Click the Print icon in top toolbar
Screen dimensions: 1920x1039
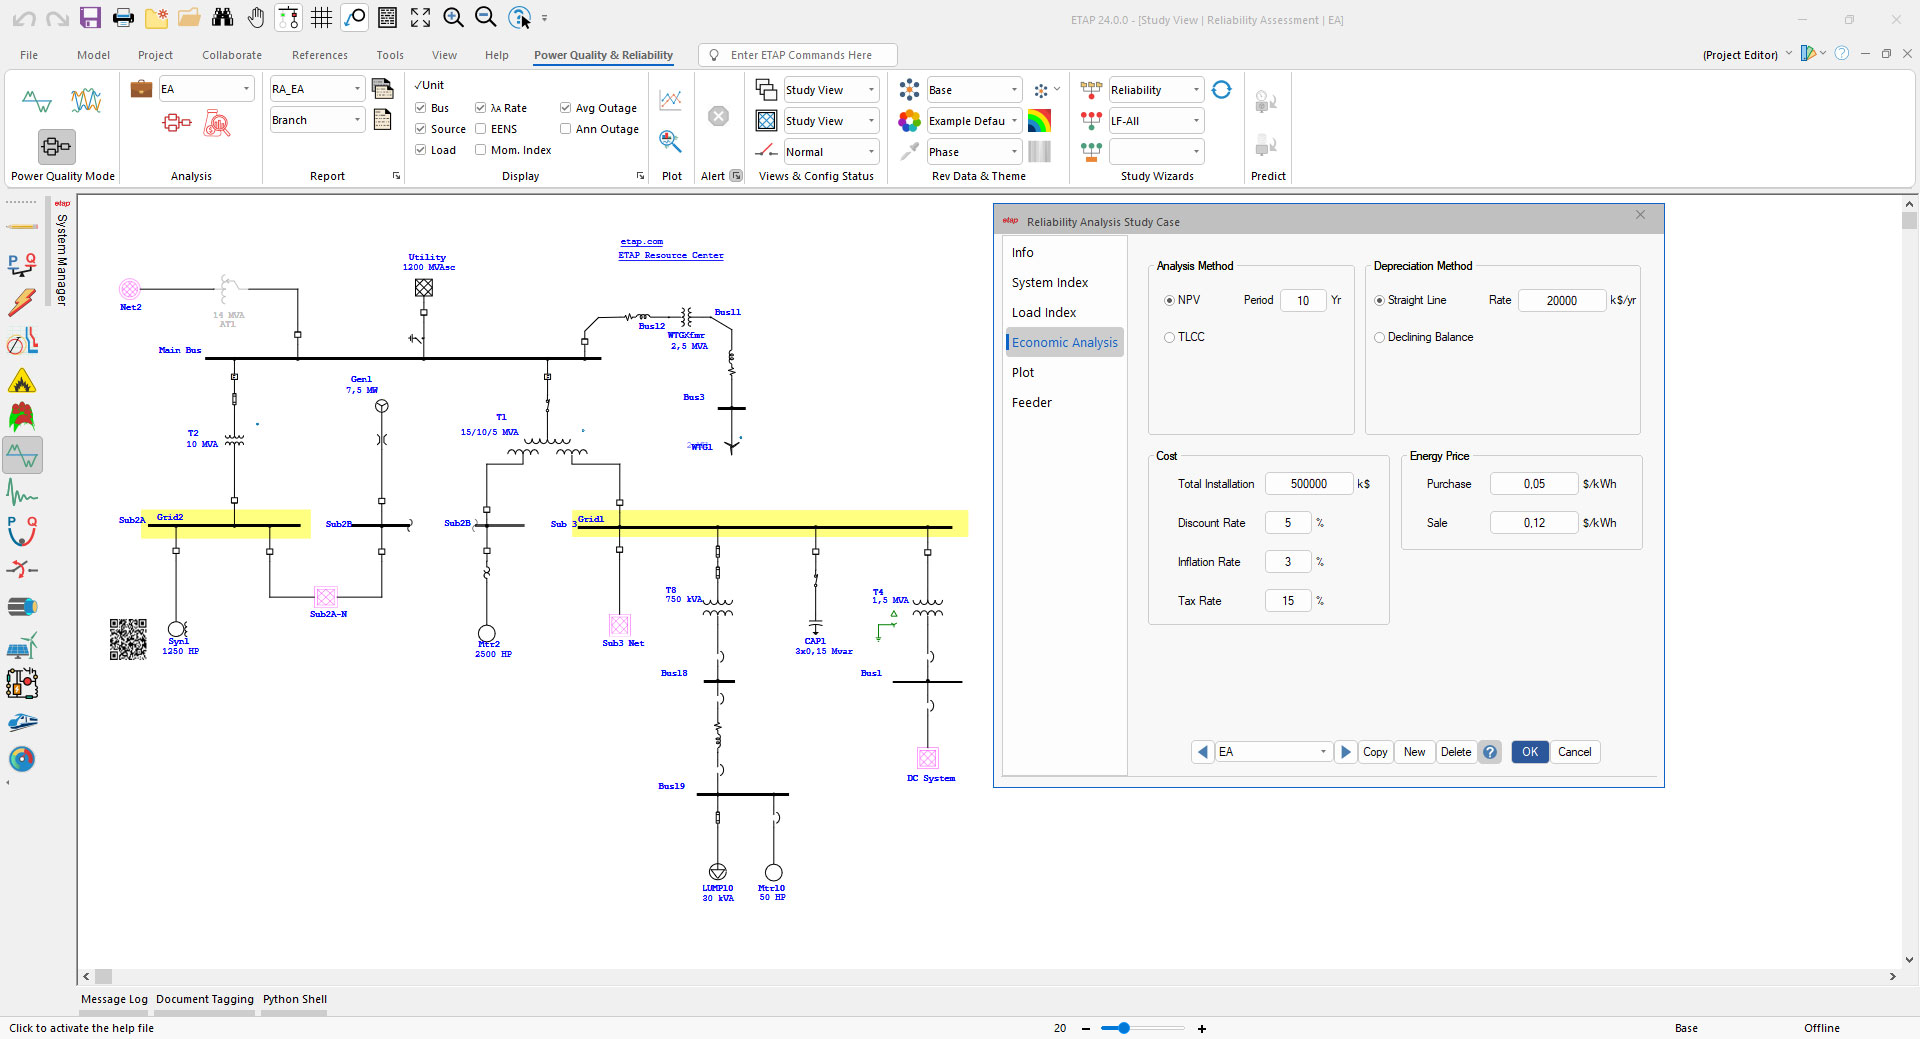point(123,18)
